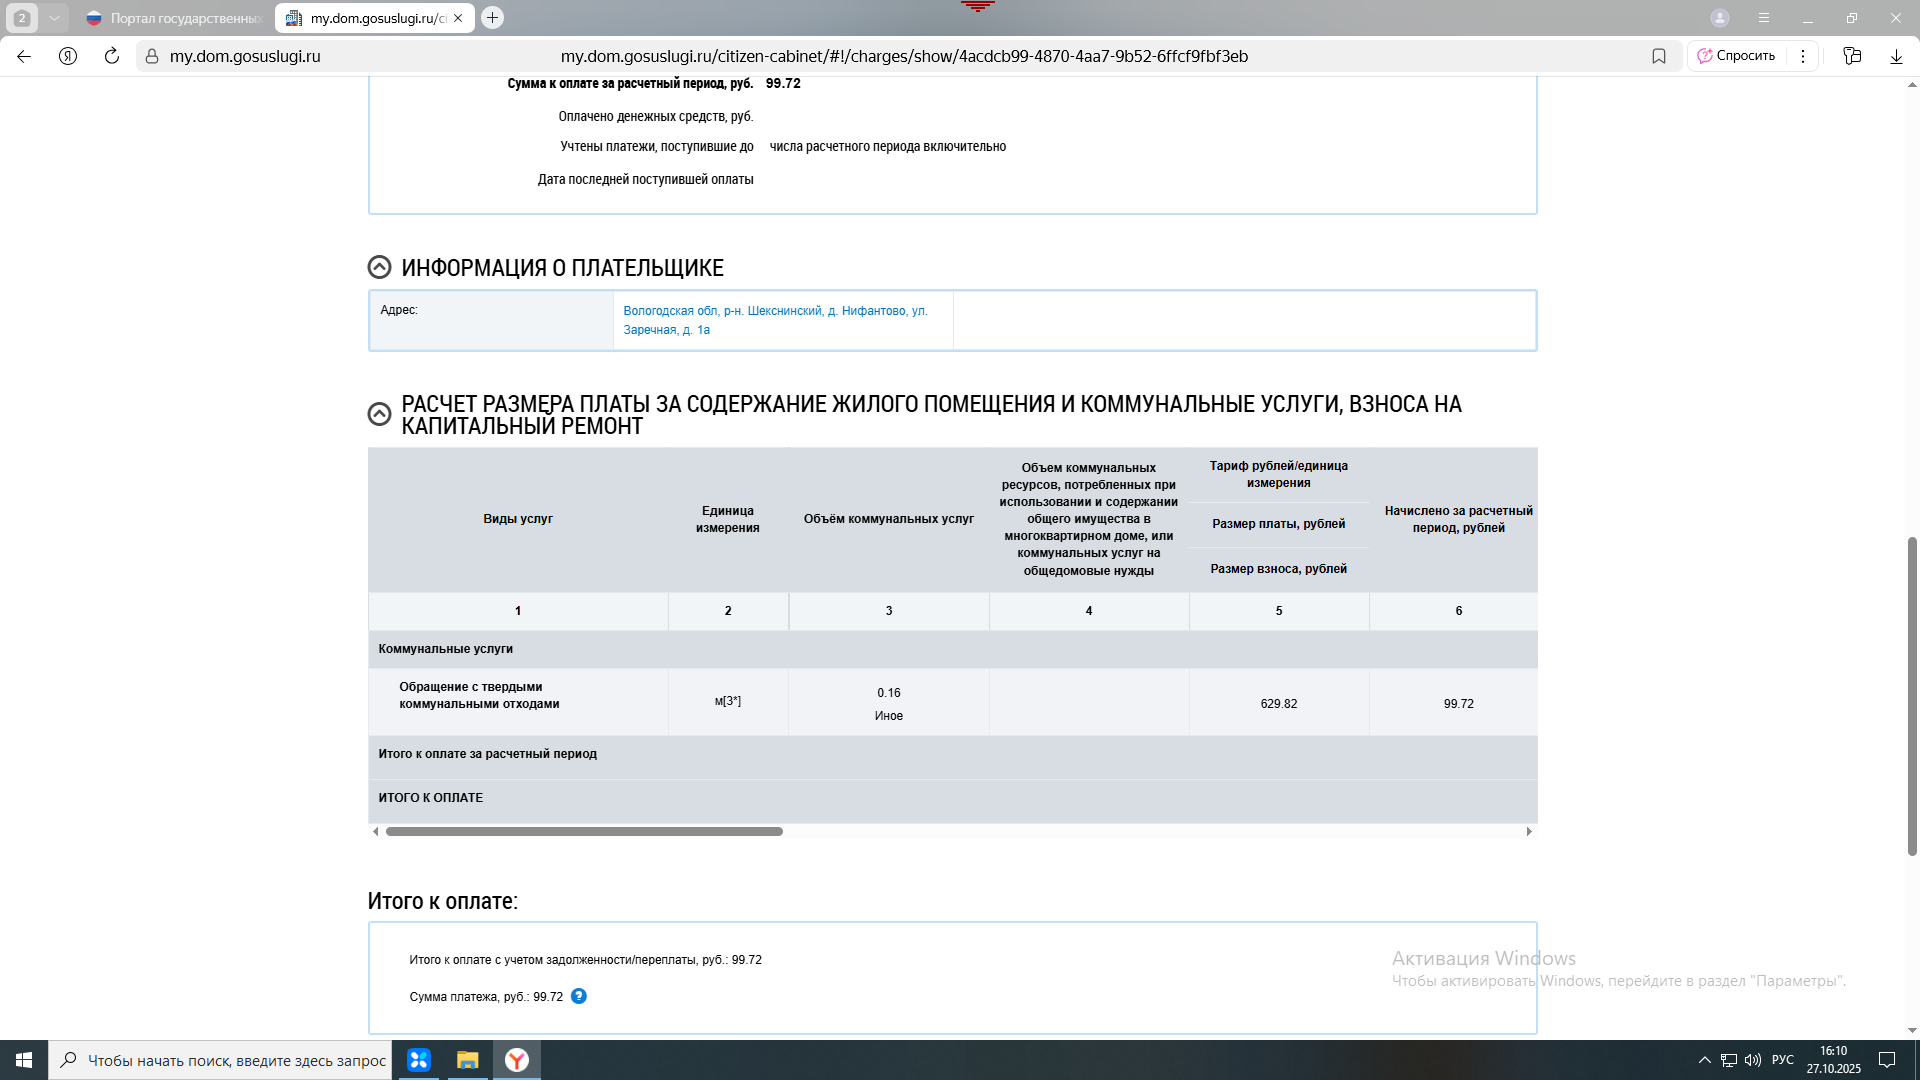Open the Windows Start menu
1920x1080 pixels.
click(x=24, y=1060)
